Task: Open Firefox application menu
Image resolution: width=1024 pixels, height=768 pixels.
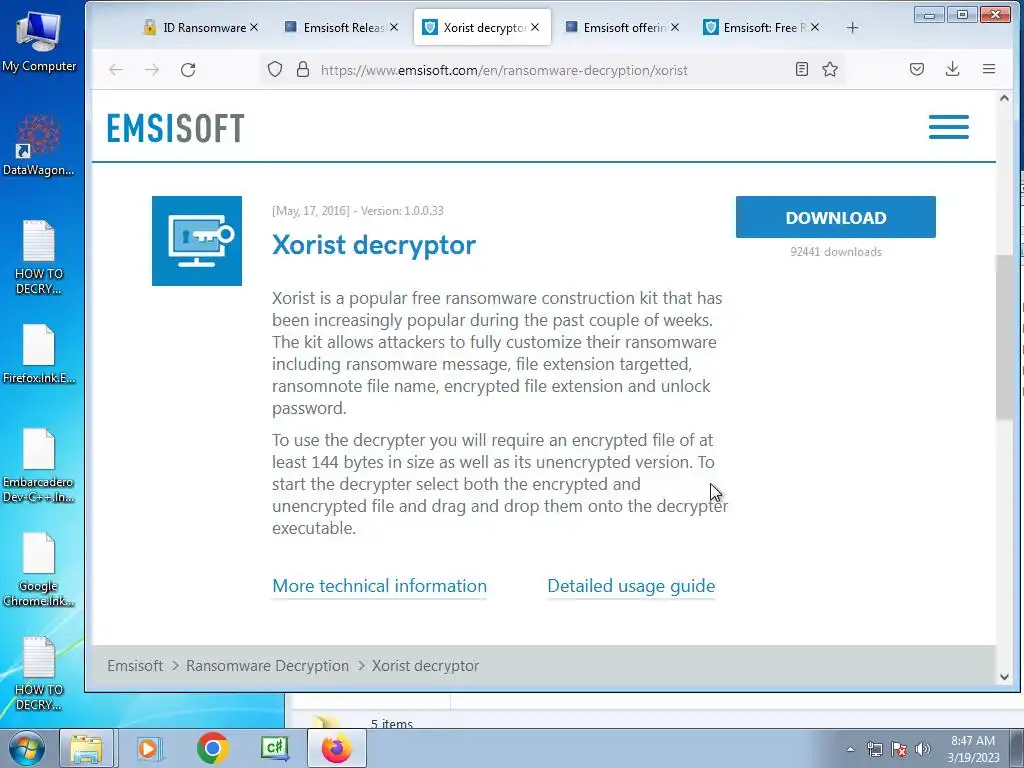Action: point(989,69)
